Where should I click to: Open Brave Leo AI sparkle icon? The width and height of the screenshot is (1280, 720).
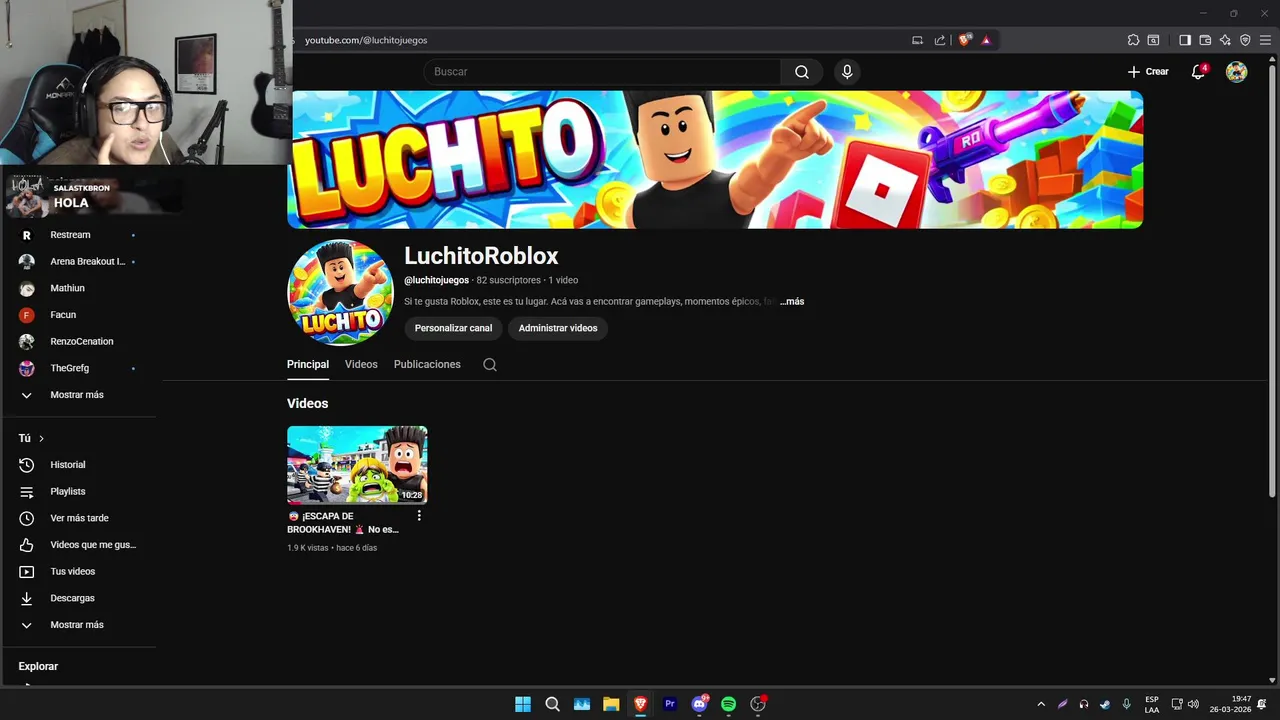point(1225,40)
